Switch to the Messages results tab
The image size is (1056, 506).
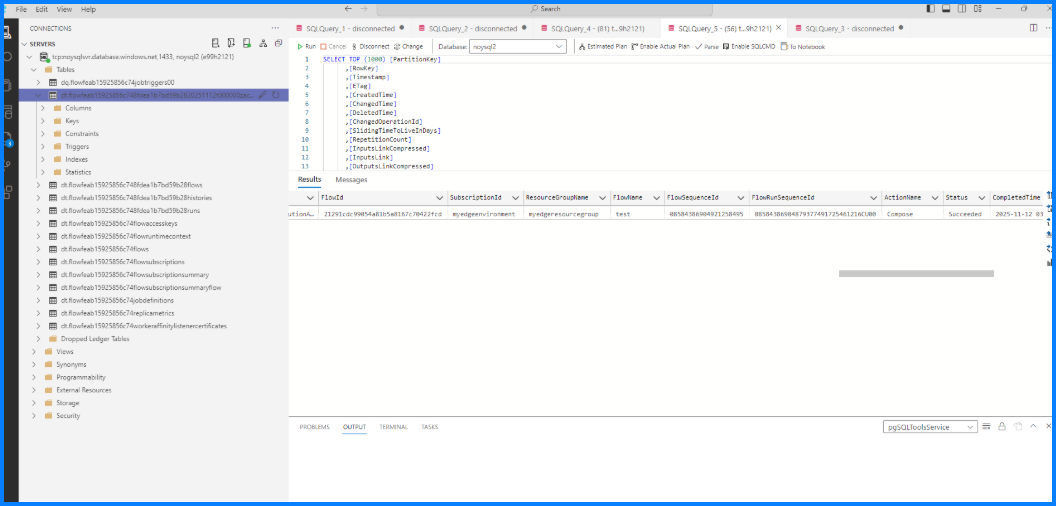pyautogui.click(x=351, y=180)
